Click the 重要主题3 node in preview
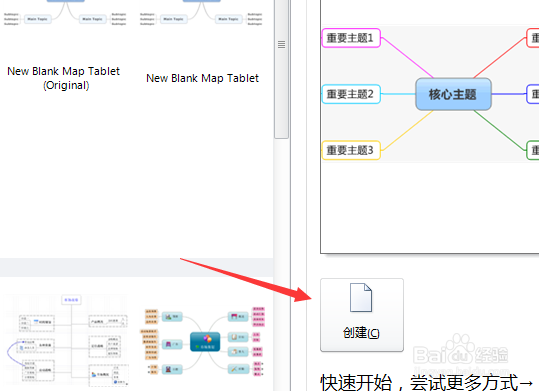The width and height of the screenshot is (539, 391). pos(351,150)
